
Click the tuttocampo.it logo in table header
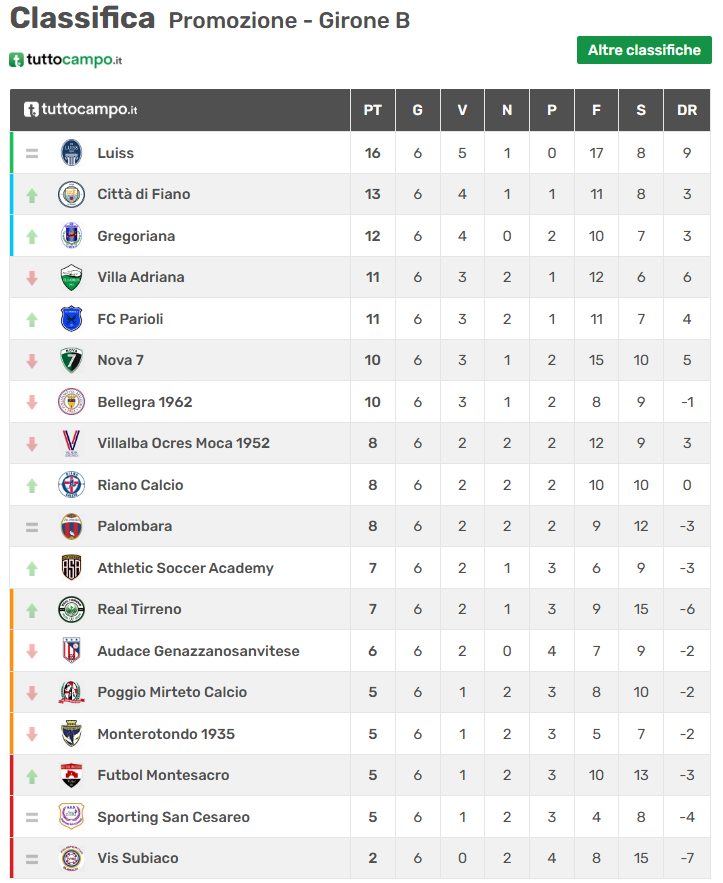pos(81,110)
